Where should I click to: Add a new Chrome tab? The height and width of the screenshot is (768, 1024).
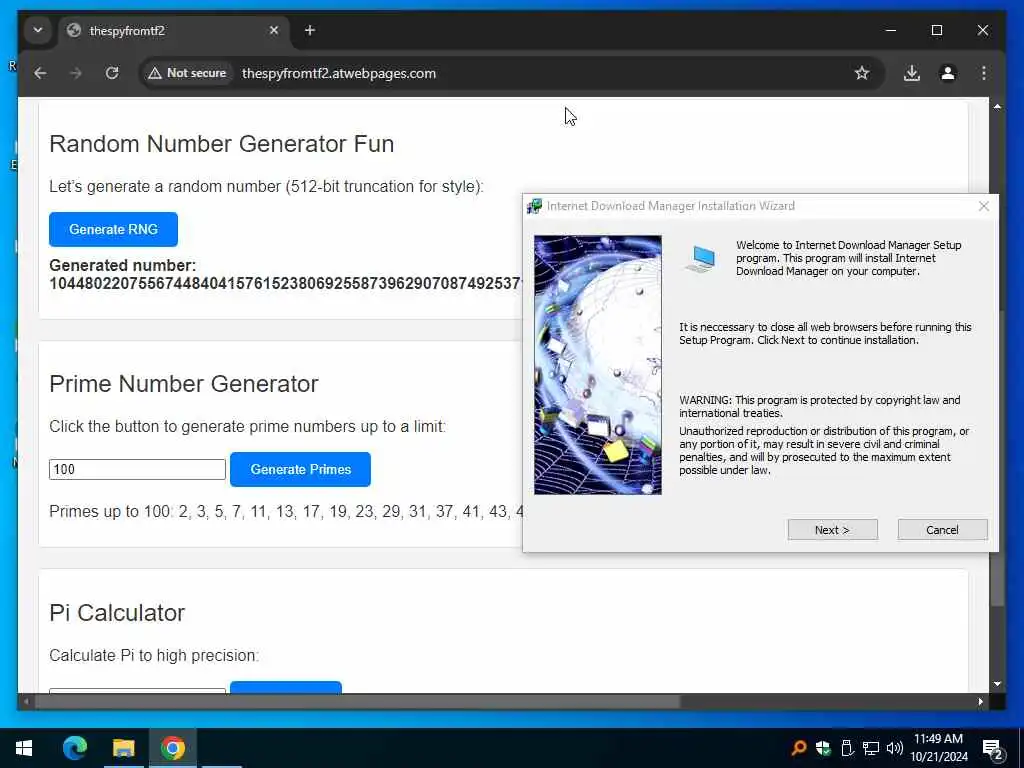310,30
